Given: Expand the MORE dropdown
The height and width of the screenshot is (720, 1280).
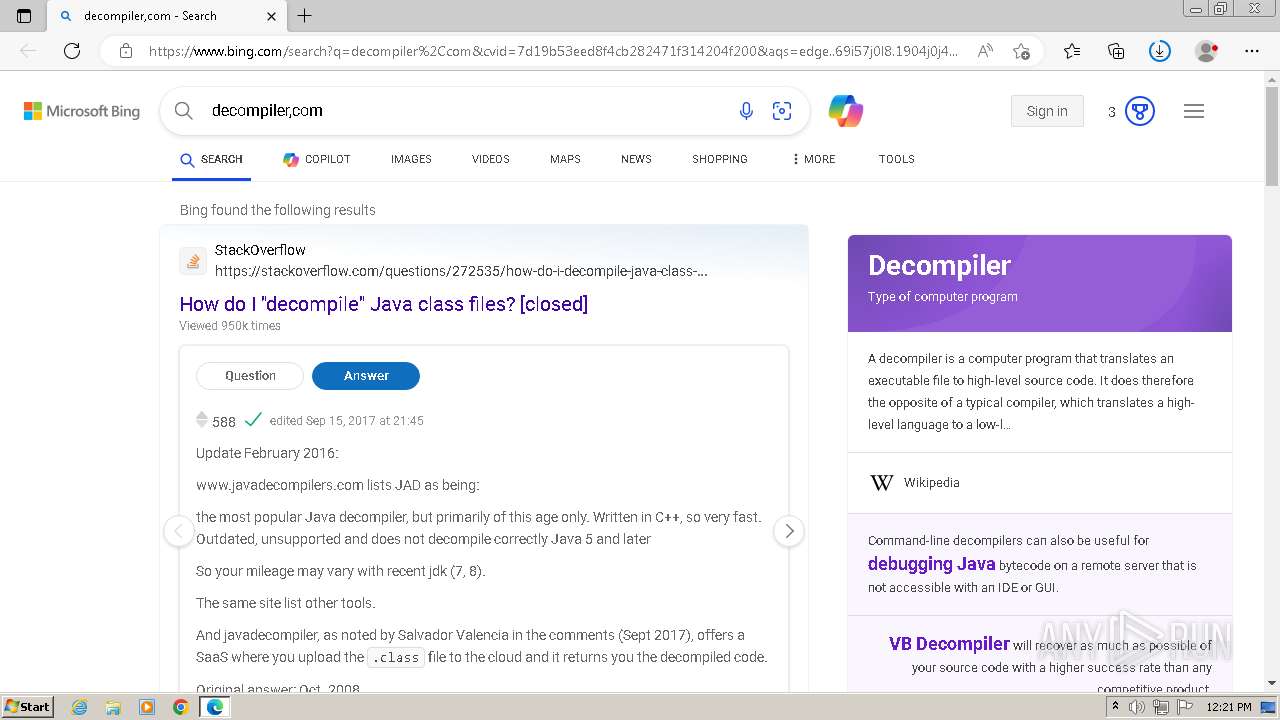Looking at the screenshot, I should 814,159.
